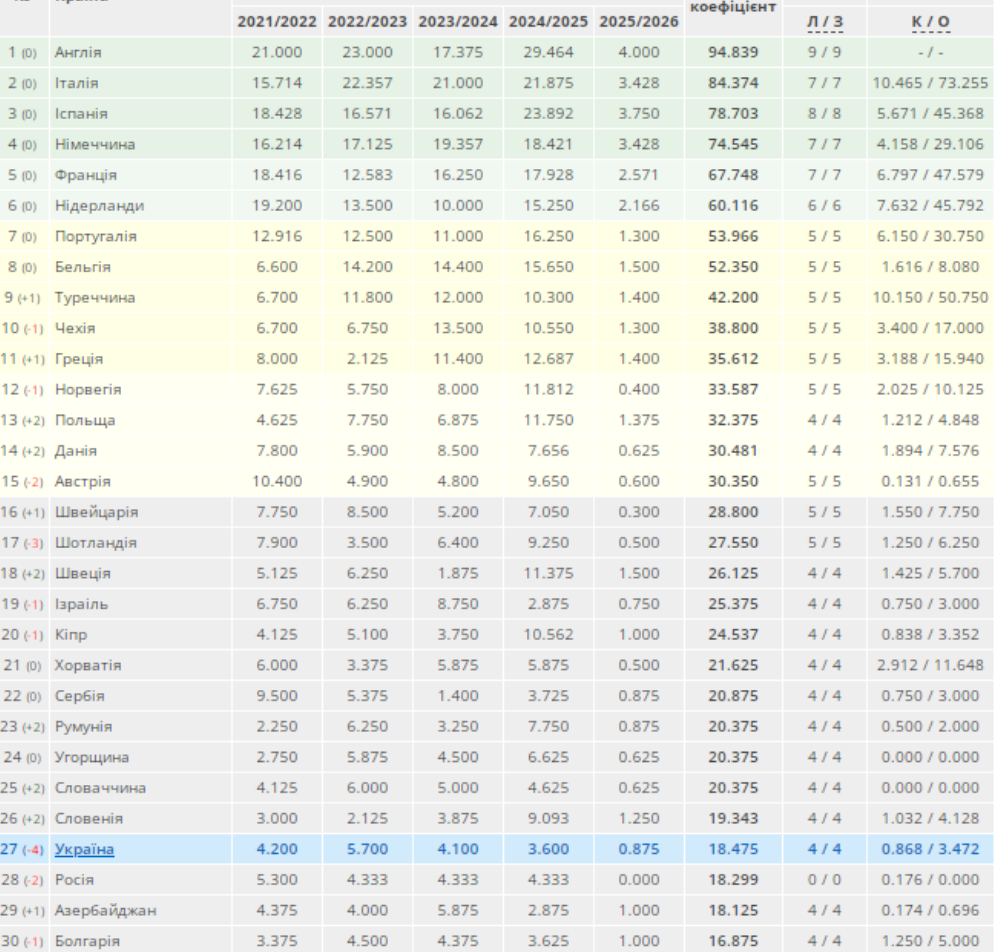
Task: Click the 2021/2022 season column header
Action: click(x=277, y=22)
